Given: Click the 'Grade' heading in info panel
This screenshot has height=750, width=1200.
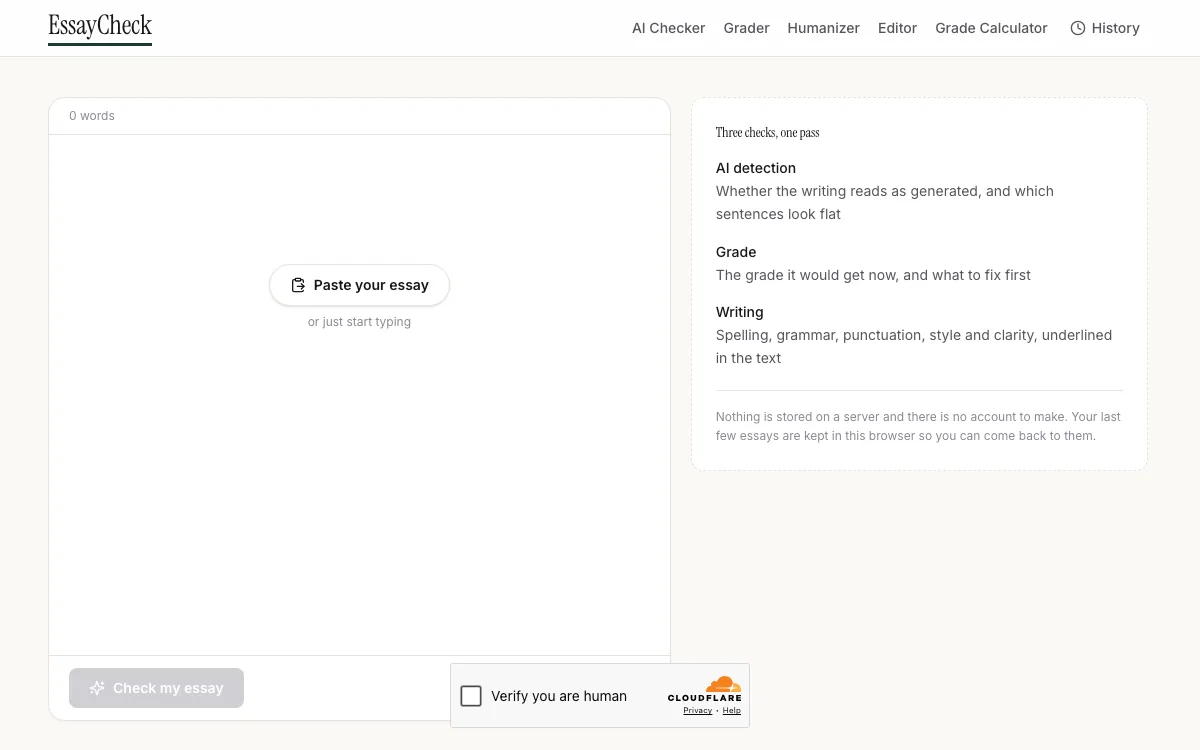Looking at the screenshot, I should (736, 252).
